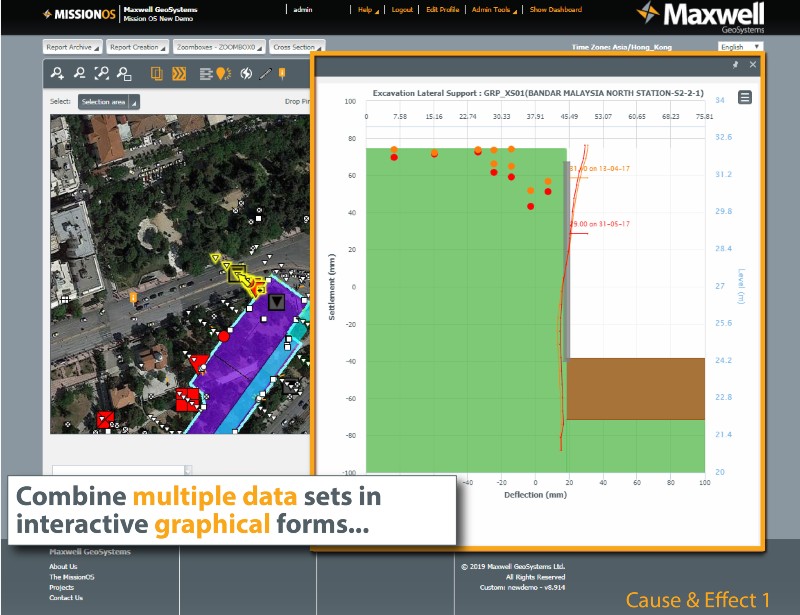Click the input field below the map
This screenshot has height=615, width=800.
(x=122, y=470)
